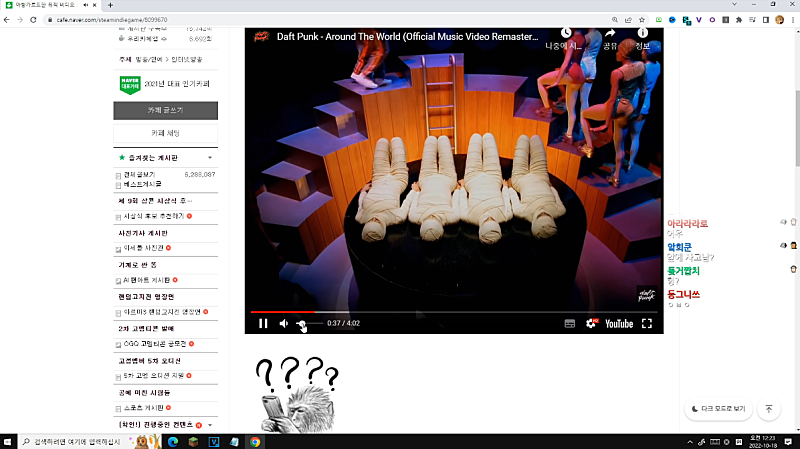Pause the YouTube video

tap(263, 323)
